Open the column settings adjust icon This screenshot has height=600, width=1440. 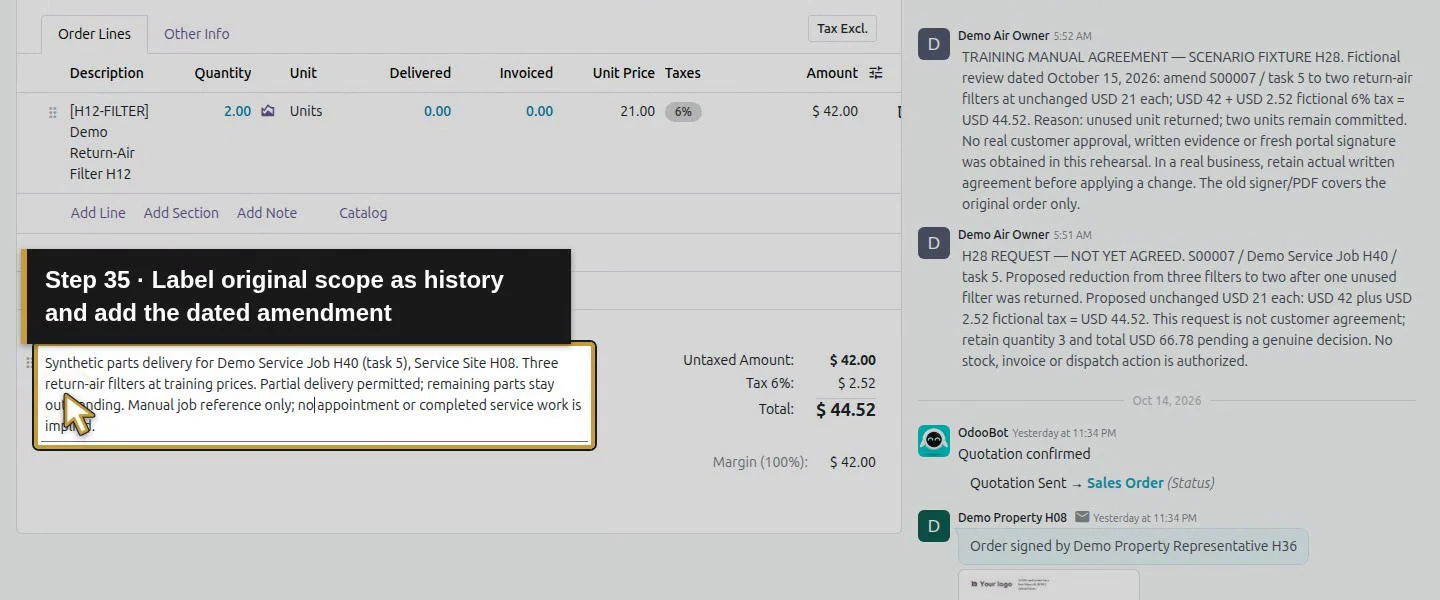pyautogui.click(x=876, y=73)
